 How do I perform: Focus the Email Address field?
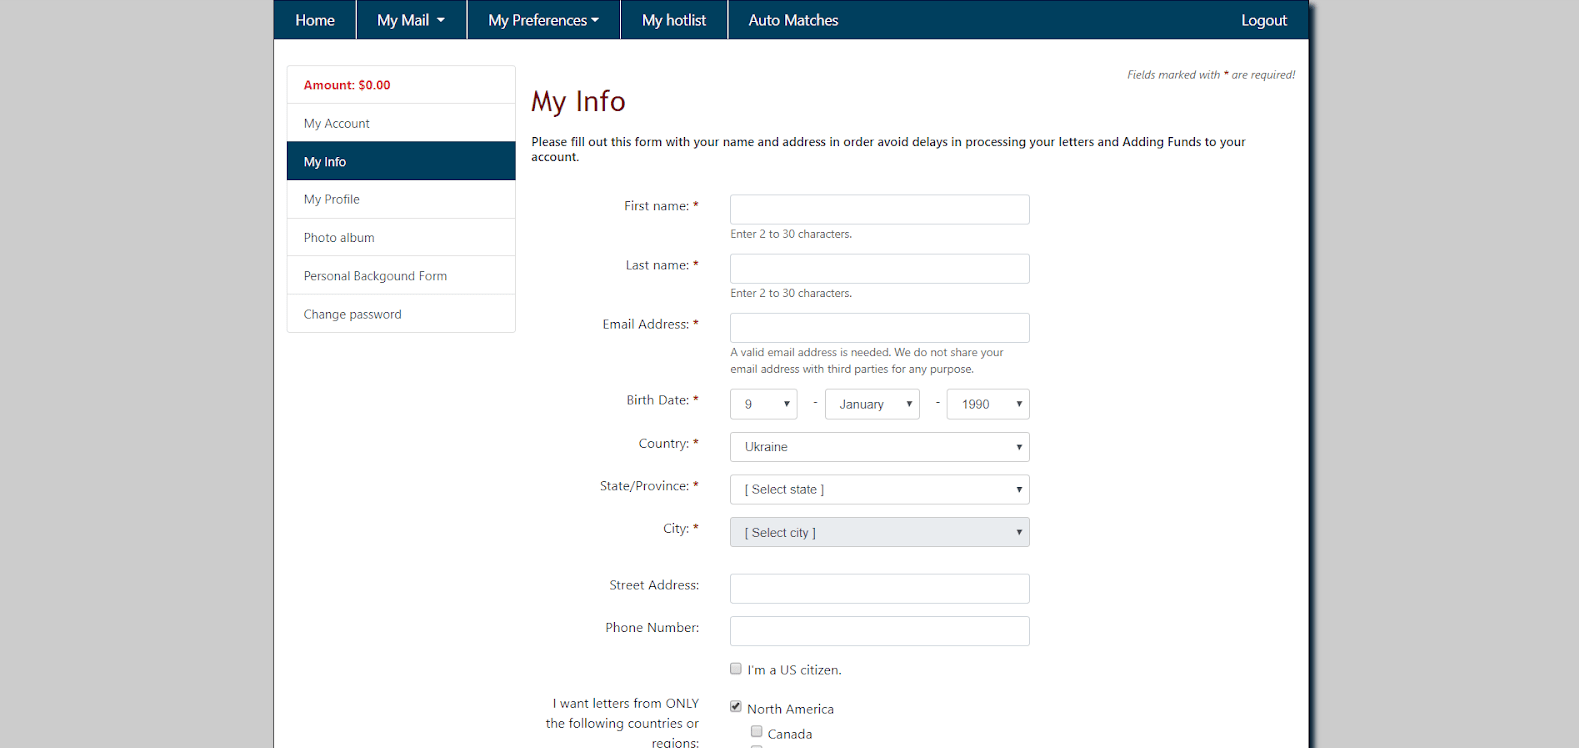(x=880, y=328)
